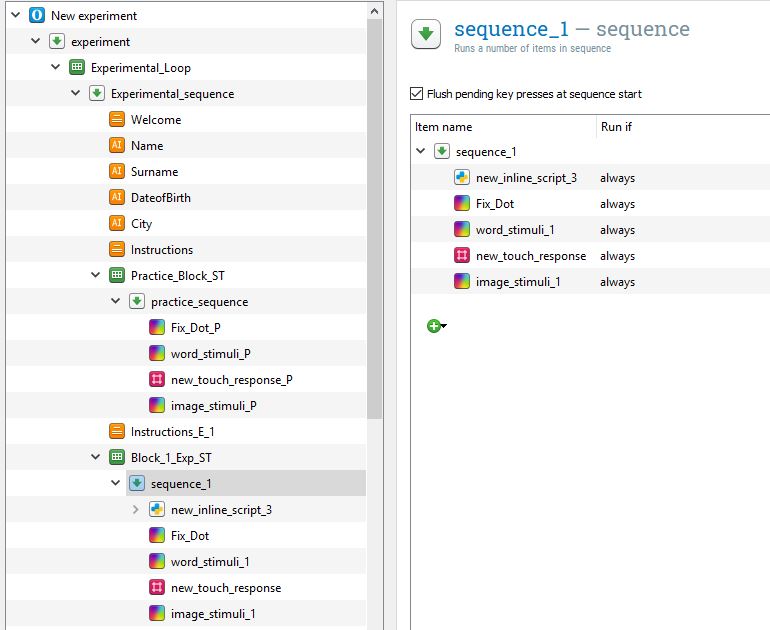The height and width of the screenshot is (630, 770).
Task: Click the Experimental_Loop loop icon
Action: point(77,68)
